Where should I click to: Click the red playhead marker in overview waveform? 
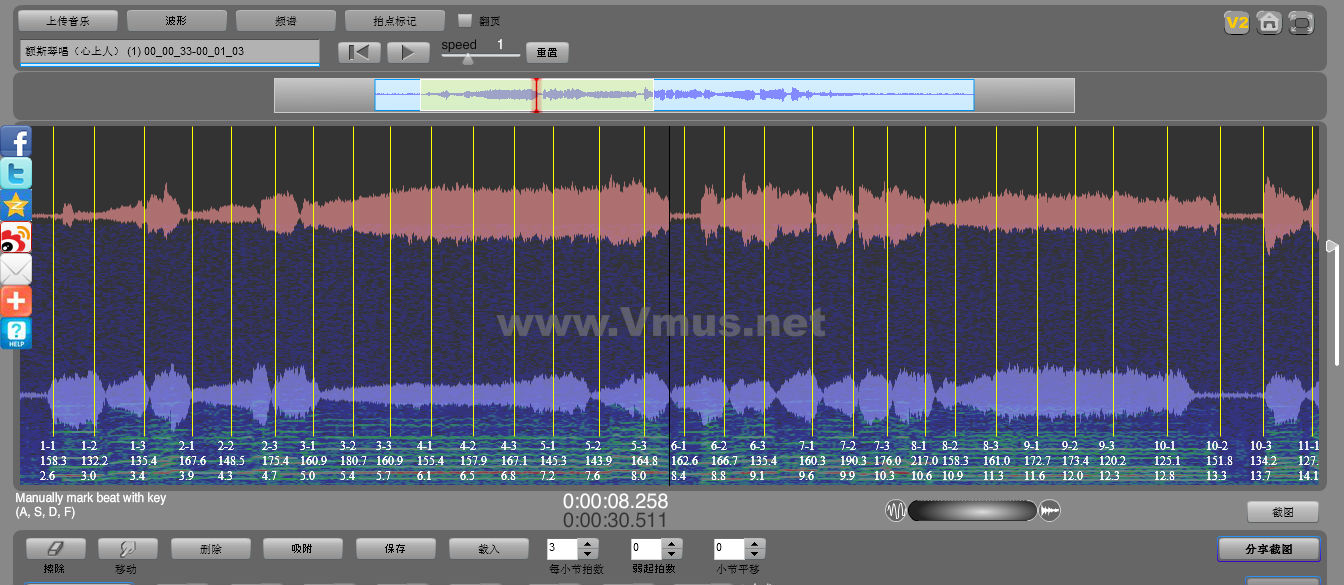point(536,95)
